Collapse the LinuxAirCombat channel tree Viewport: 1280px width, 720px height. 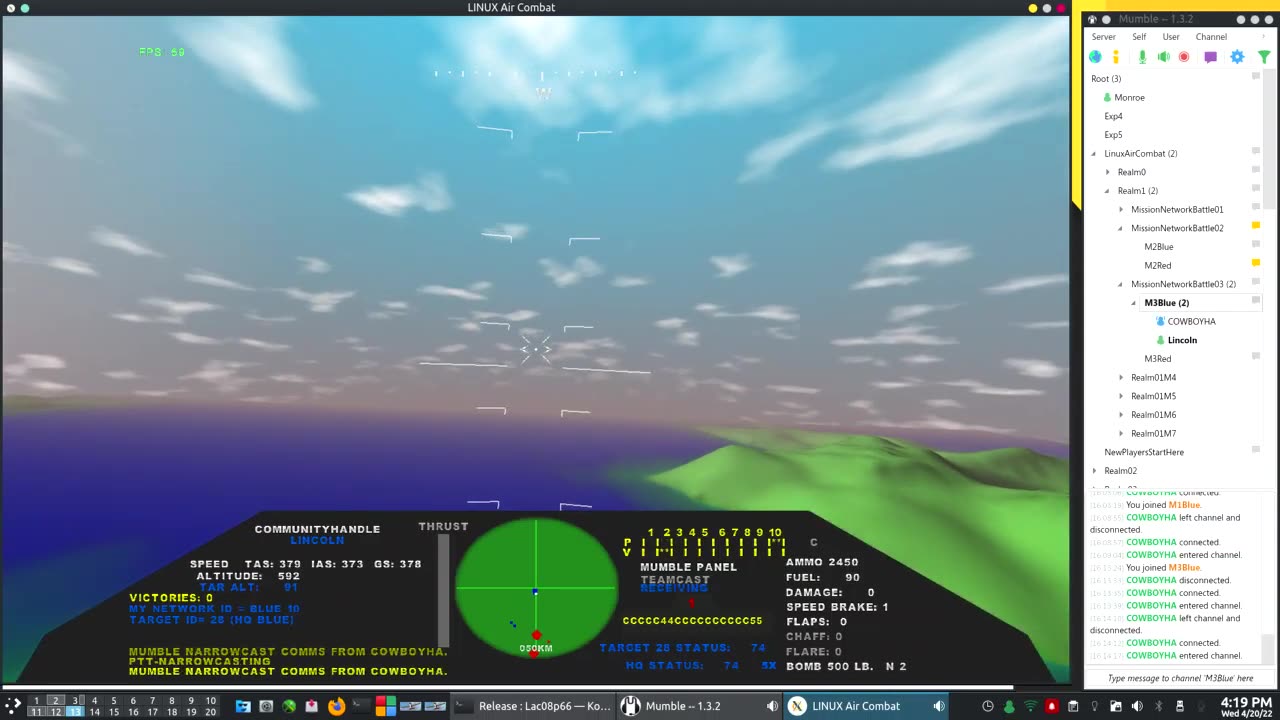pos(1094,154)
